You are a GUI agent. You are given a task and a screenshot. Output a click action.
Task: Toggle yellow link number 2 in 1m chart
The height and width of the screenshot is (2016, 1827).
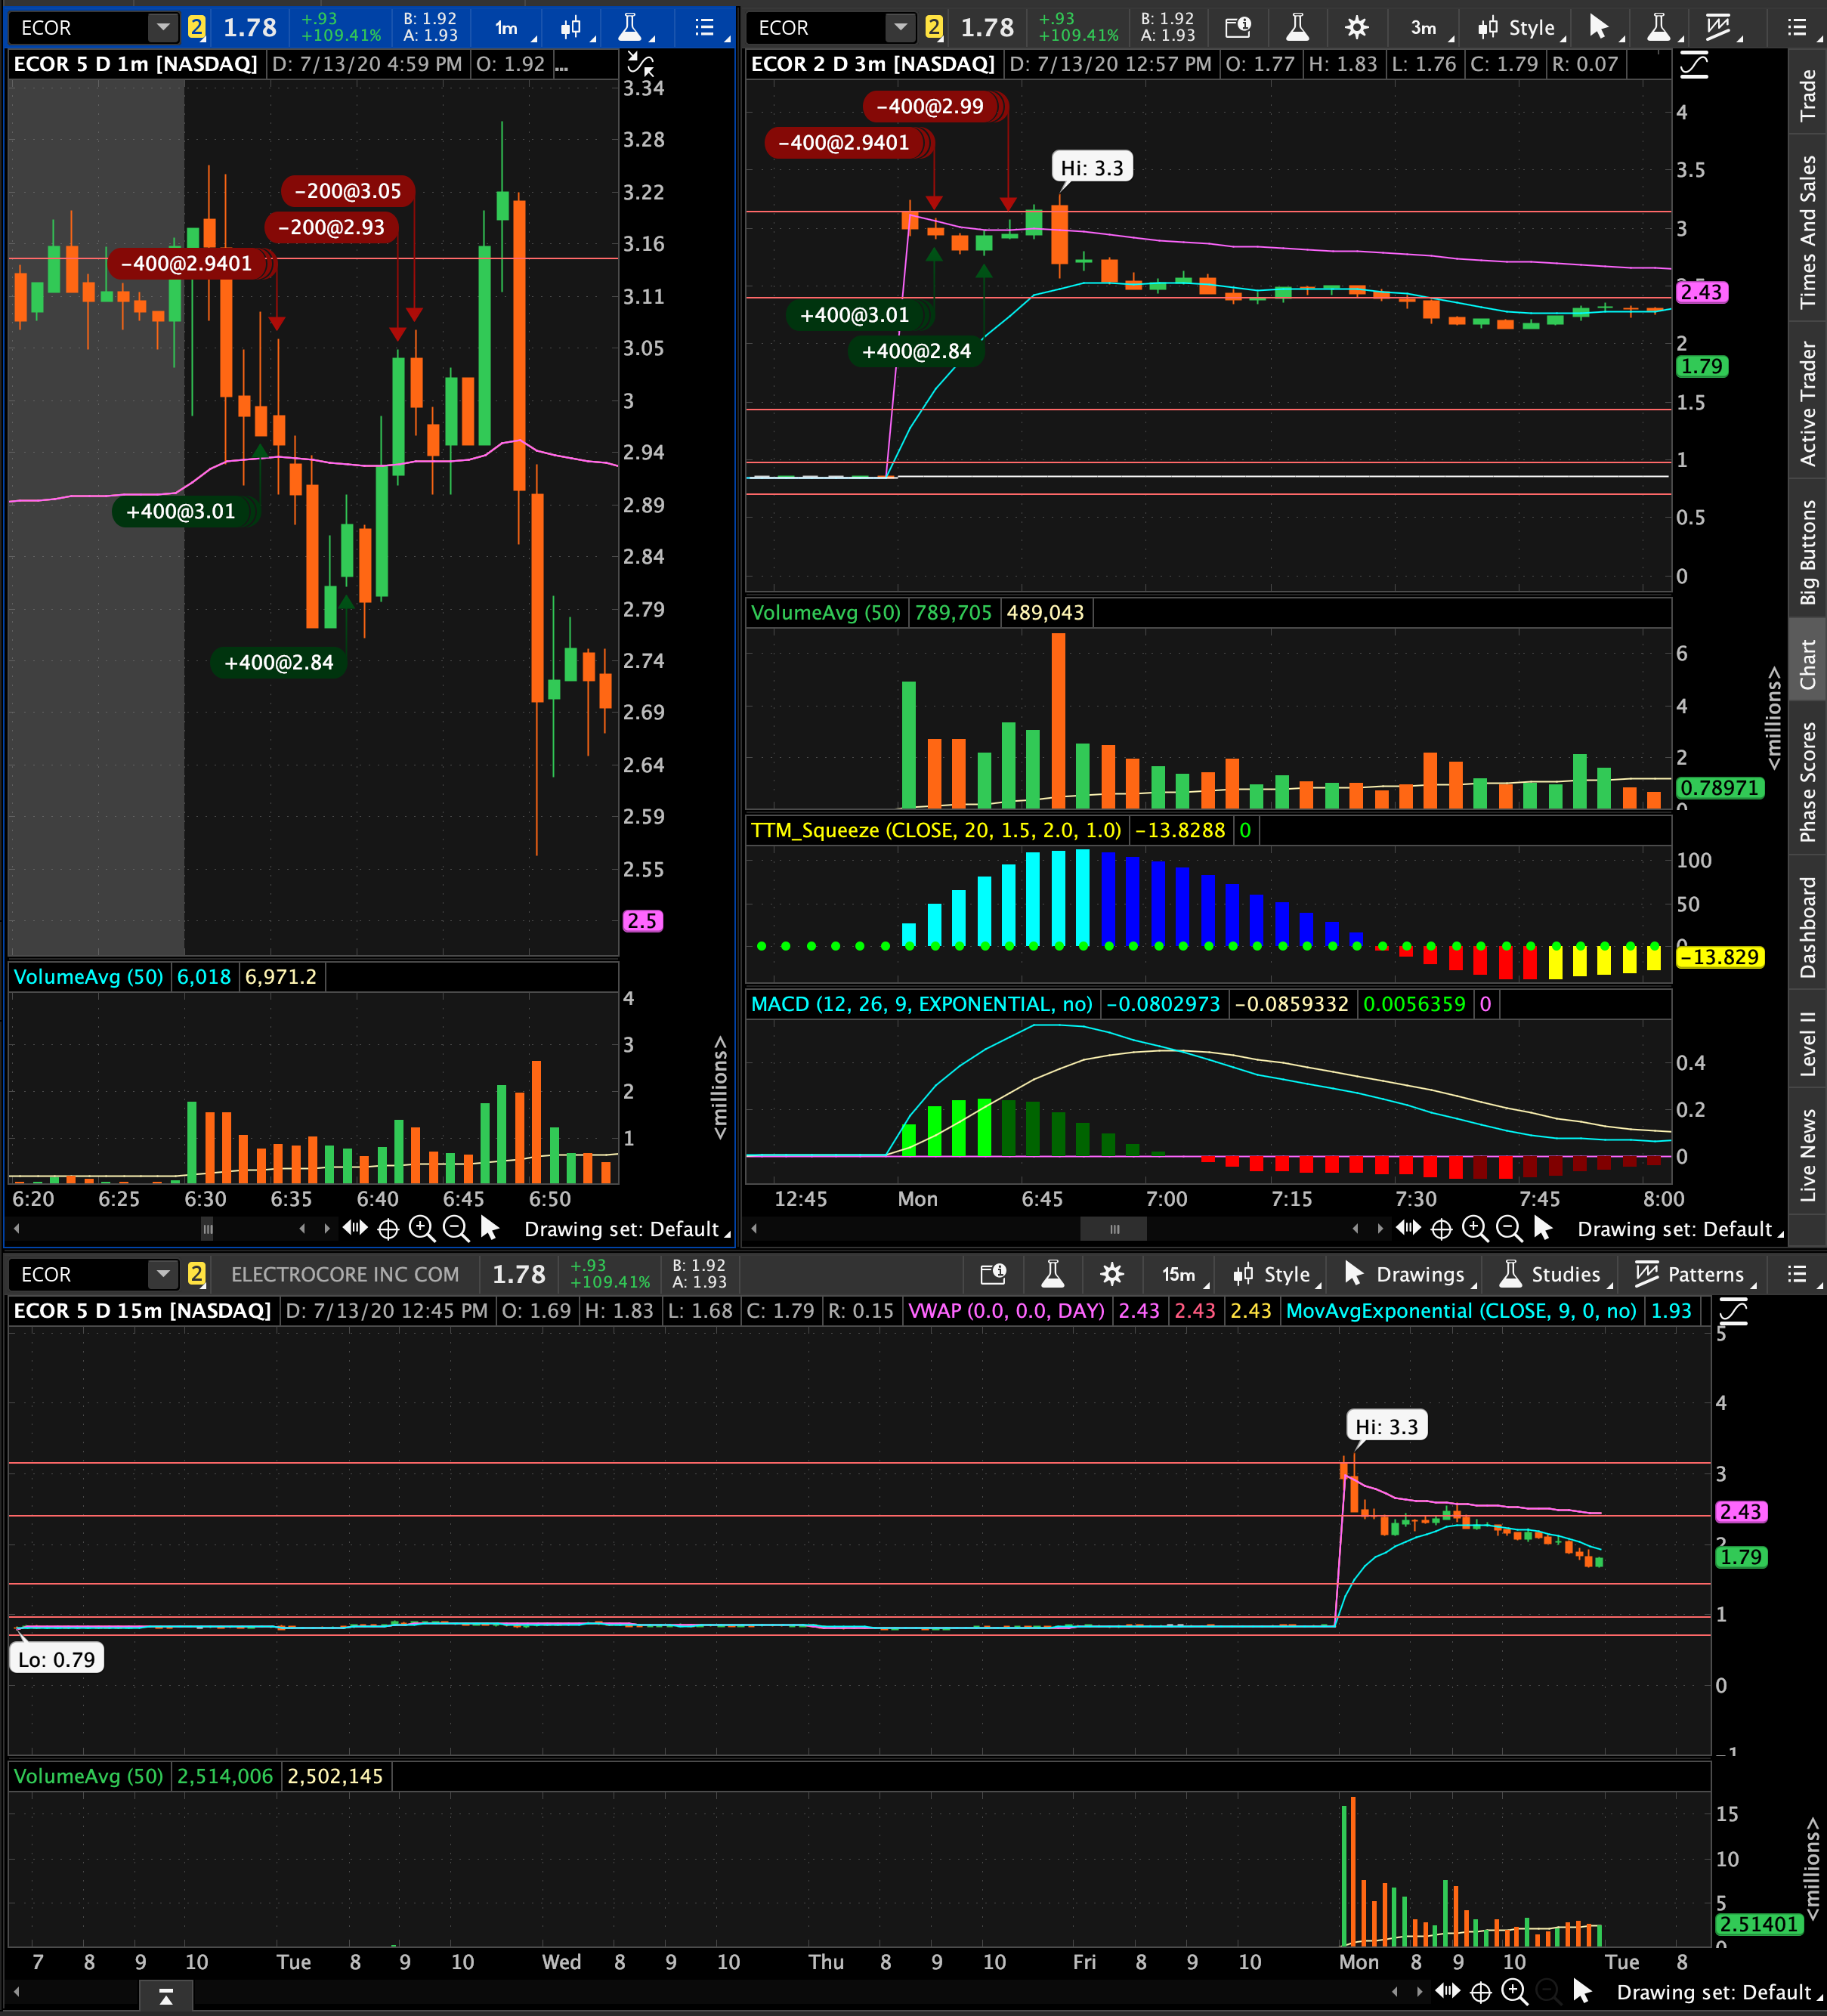197,28
